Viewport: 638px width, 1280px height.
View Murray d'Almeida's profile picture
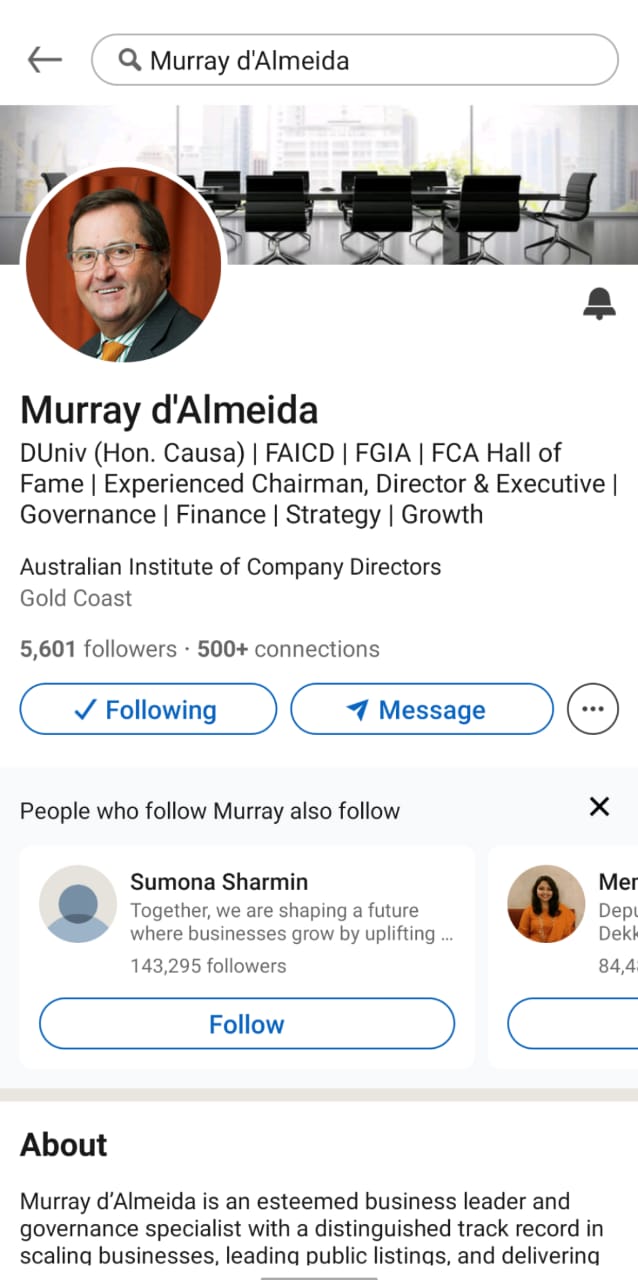(x=123, y=265)
